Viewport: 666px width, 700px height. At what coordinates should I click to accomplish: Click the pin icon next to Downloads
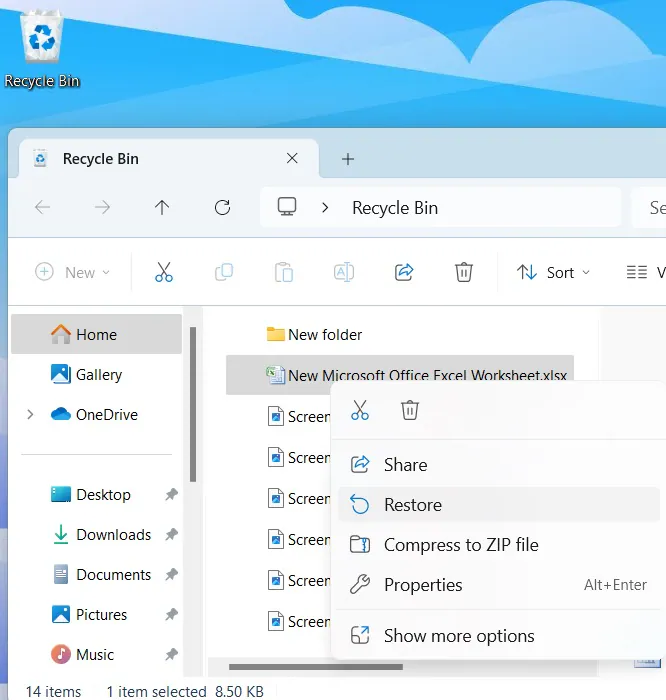click(171, 534)
